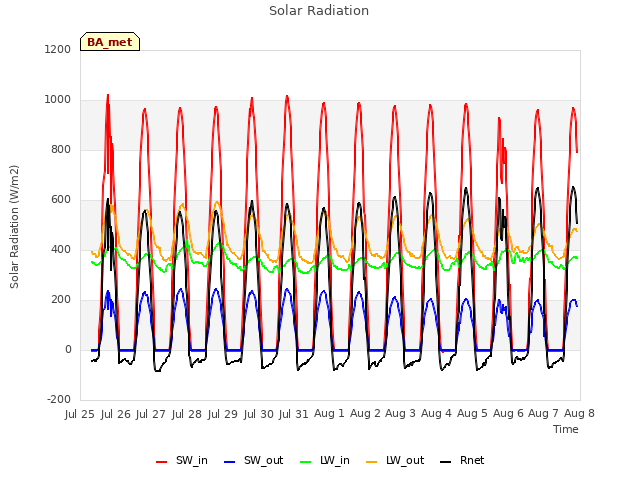Click the Aug 2 x-axis tick label

point(365,413)
